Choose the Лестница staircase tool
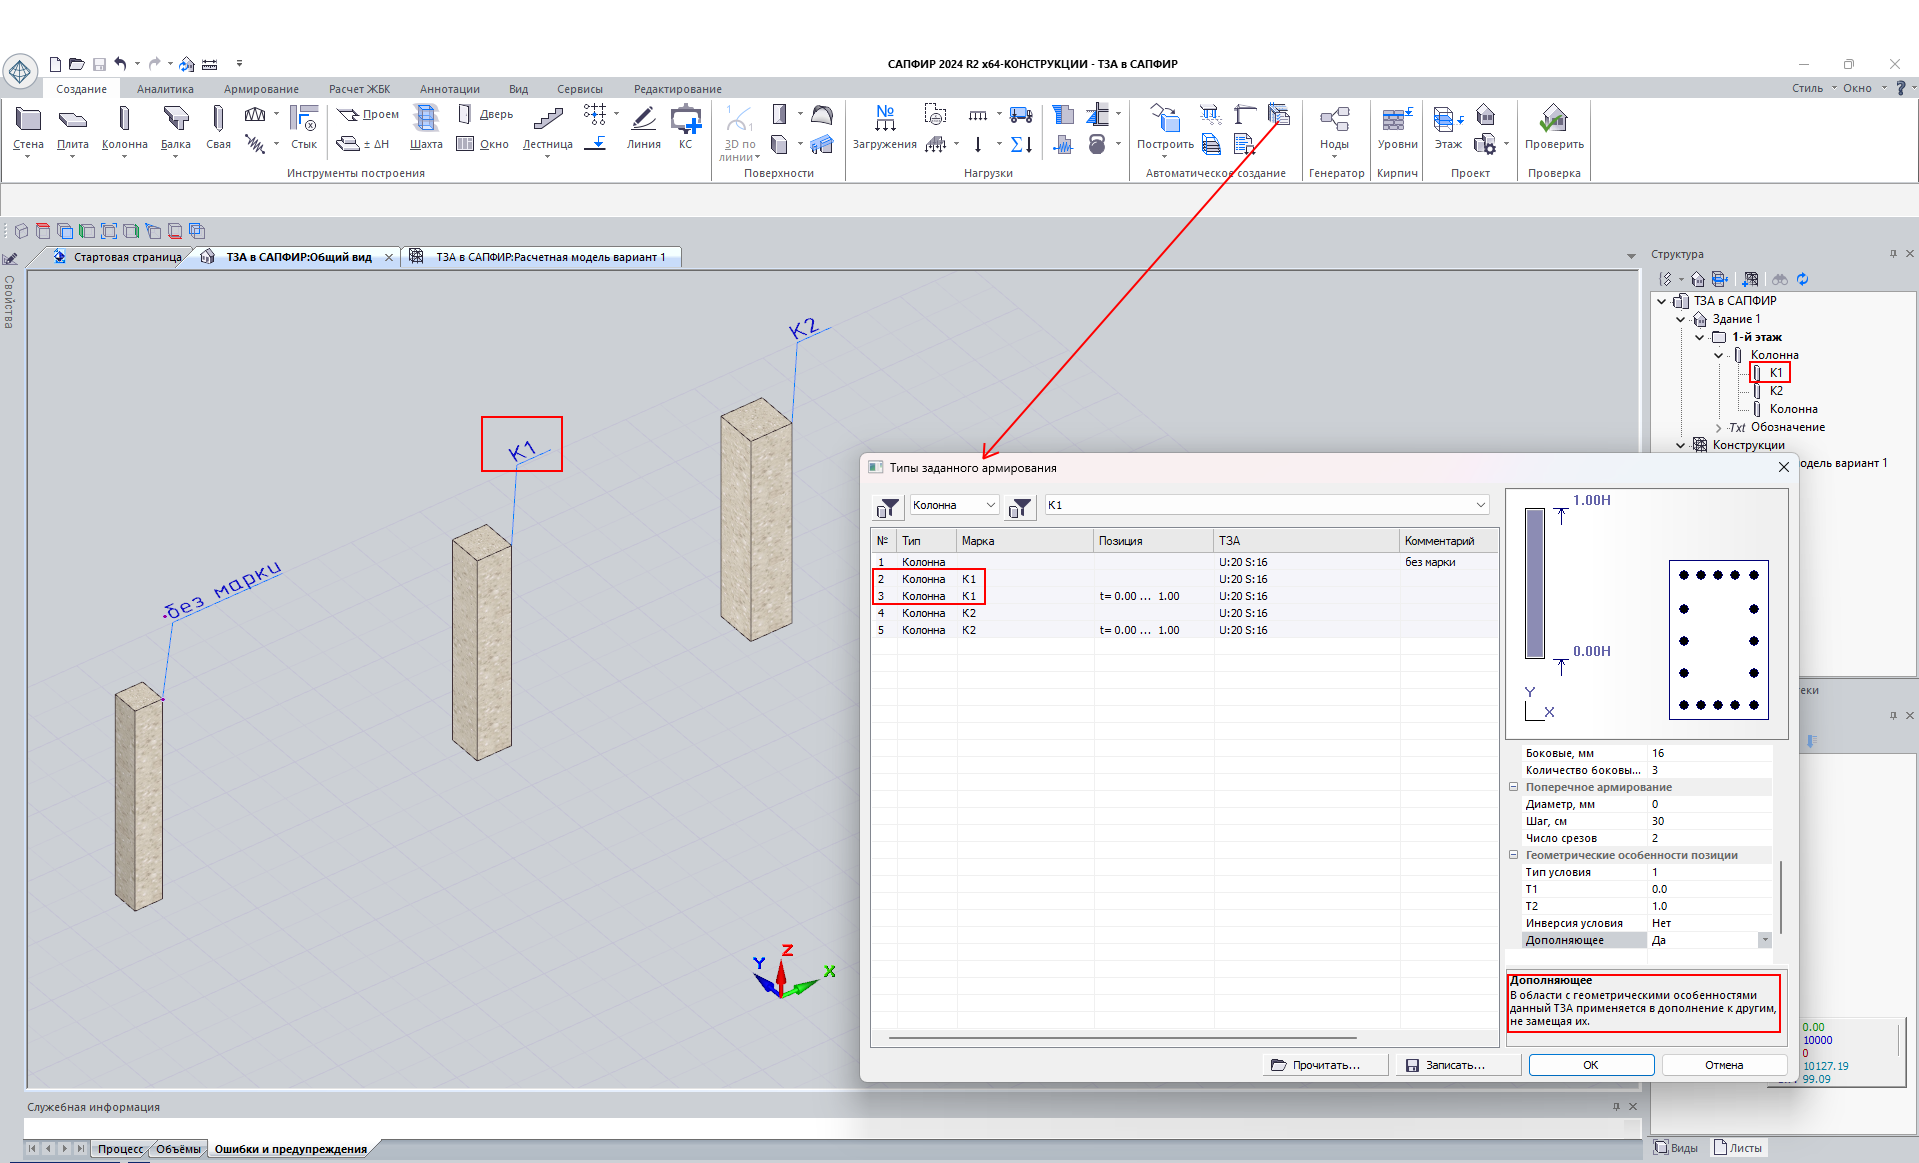Image resolution: width=1919 pixels, height=1163 pixels. click(547, 128)
